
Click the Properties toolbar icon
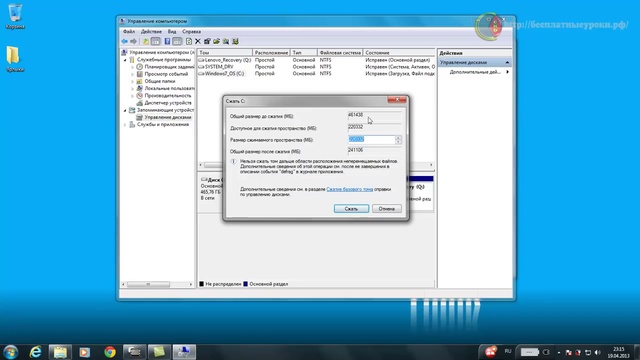(207, 41)
